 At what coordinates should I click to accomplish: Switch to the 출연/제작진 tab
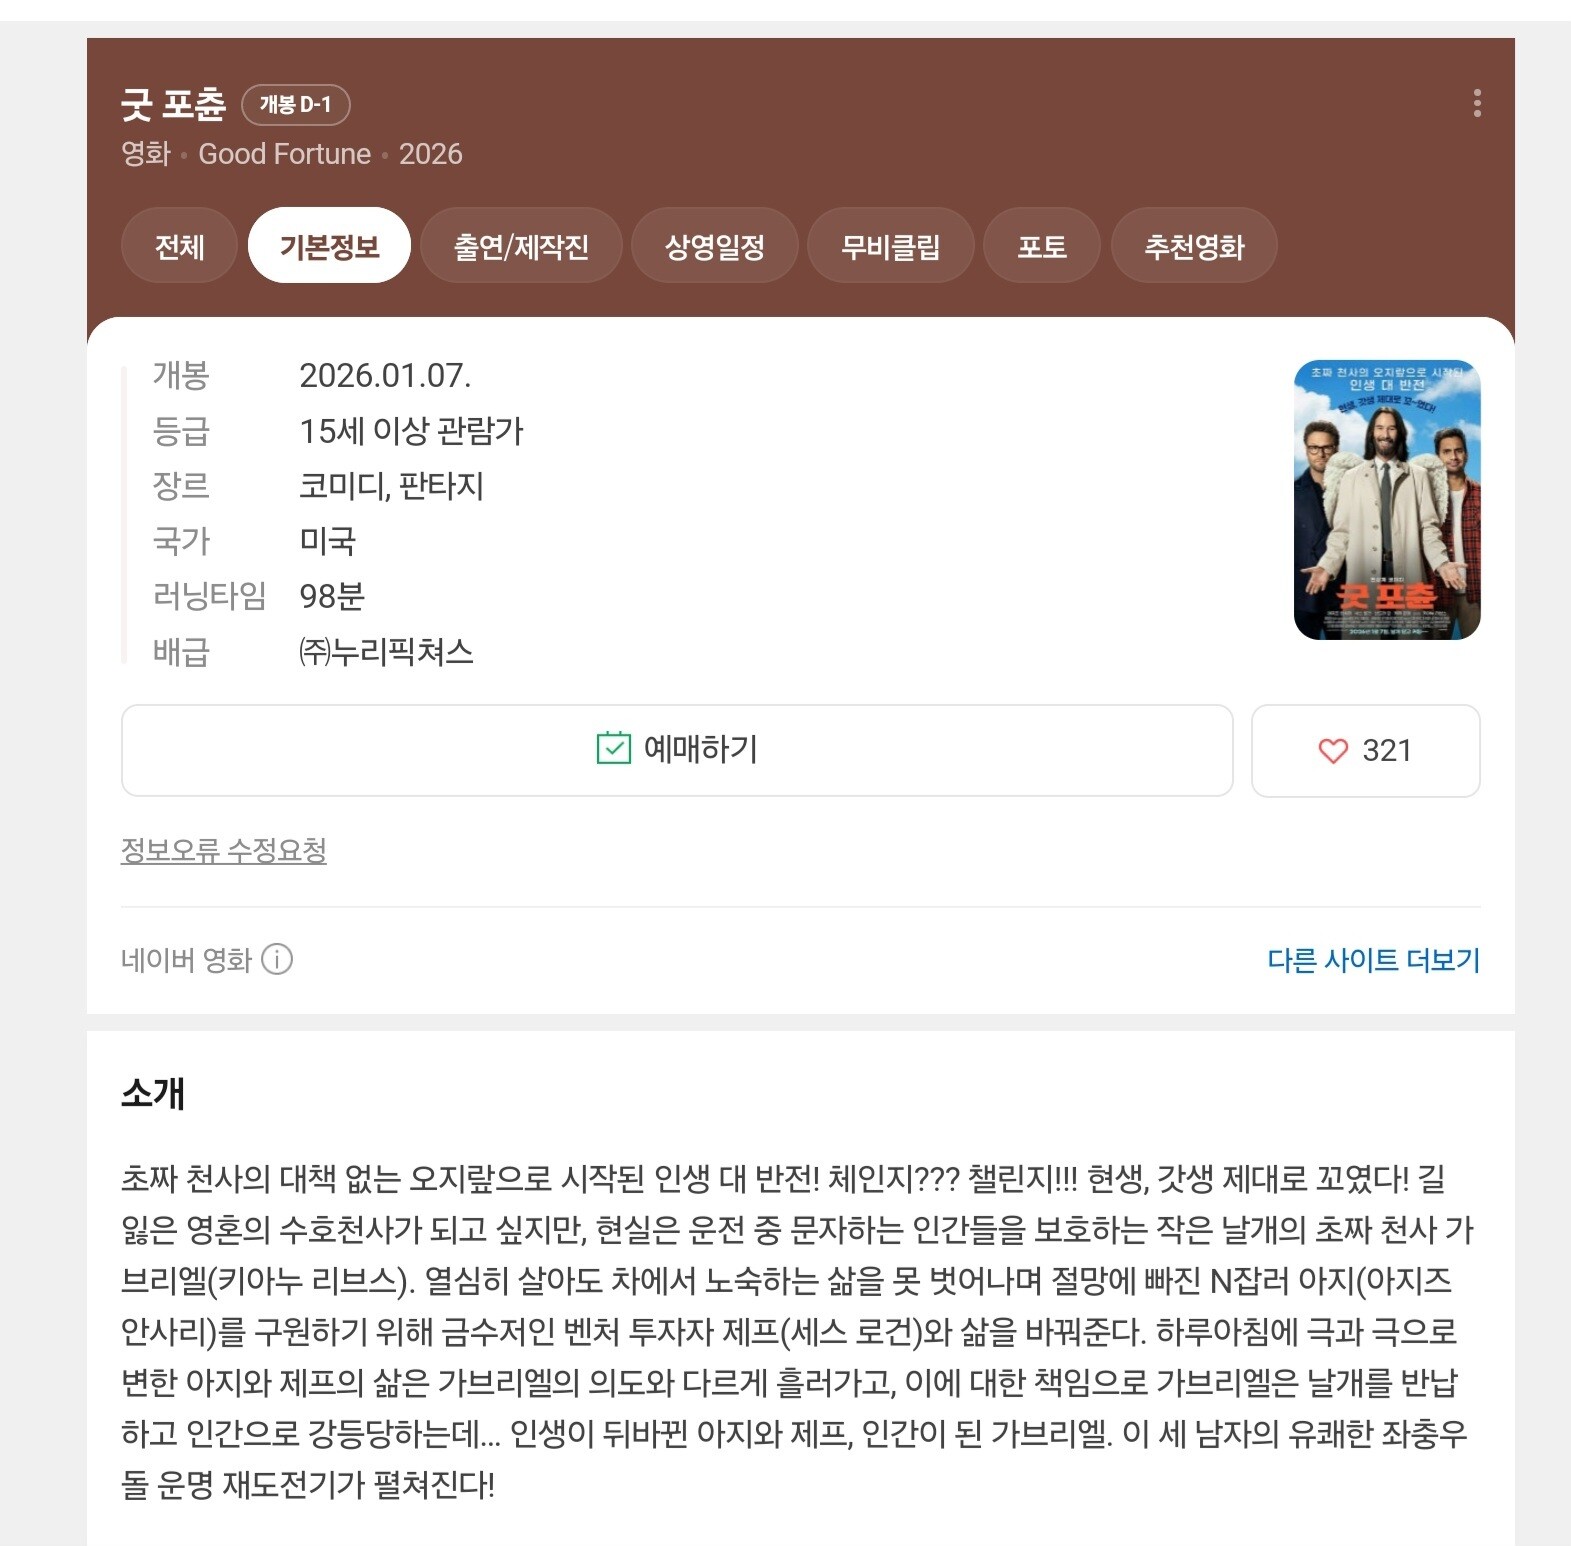521,246
